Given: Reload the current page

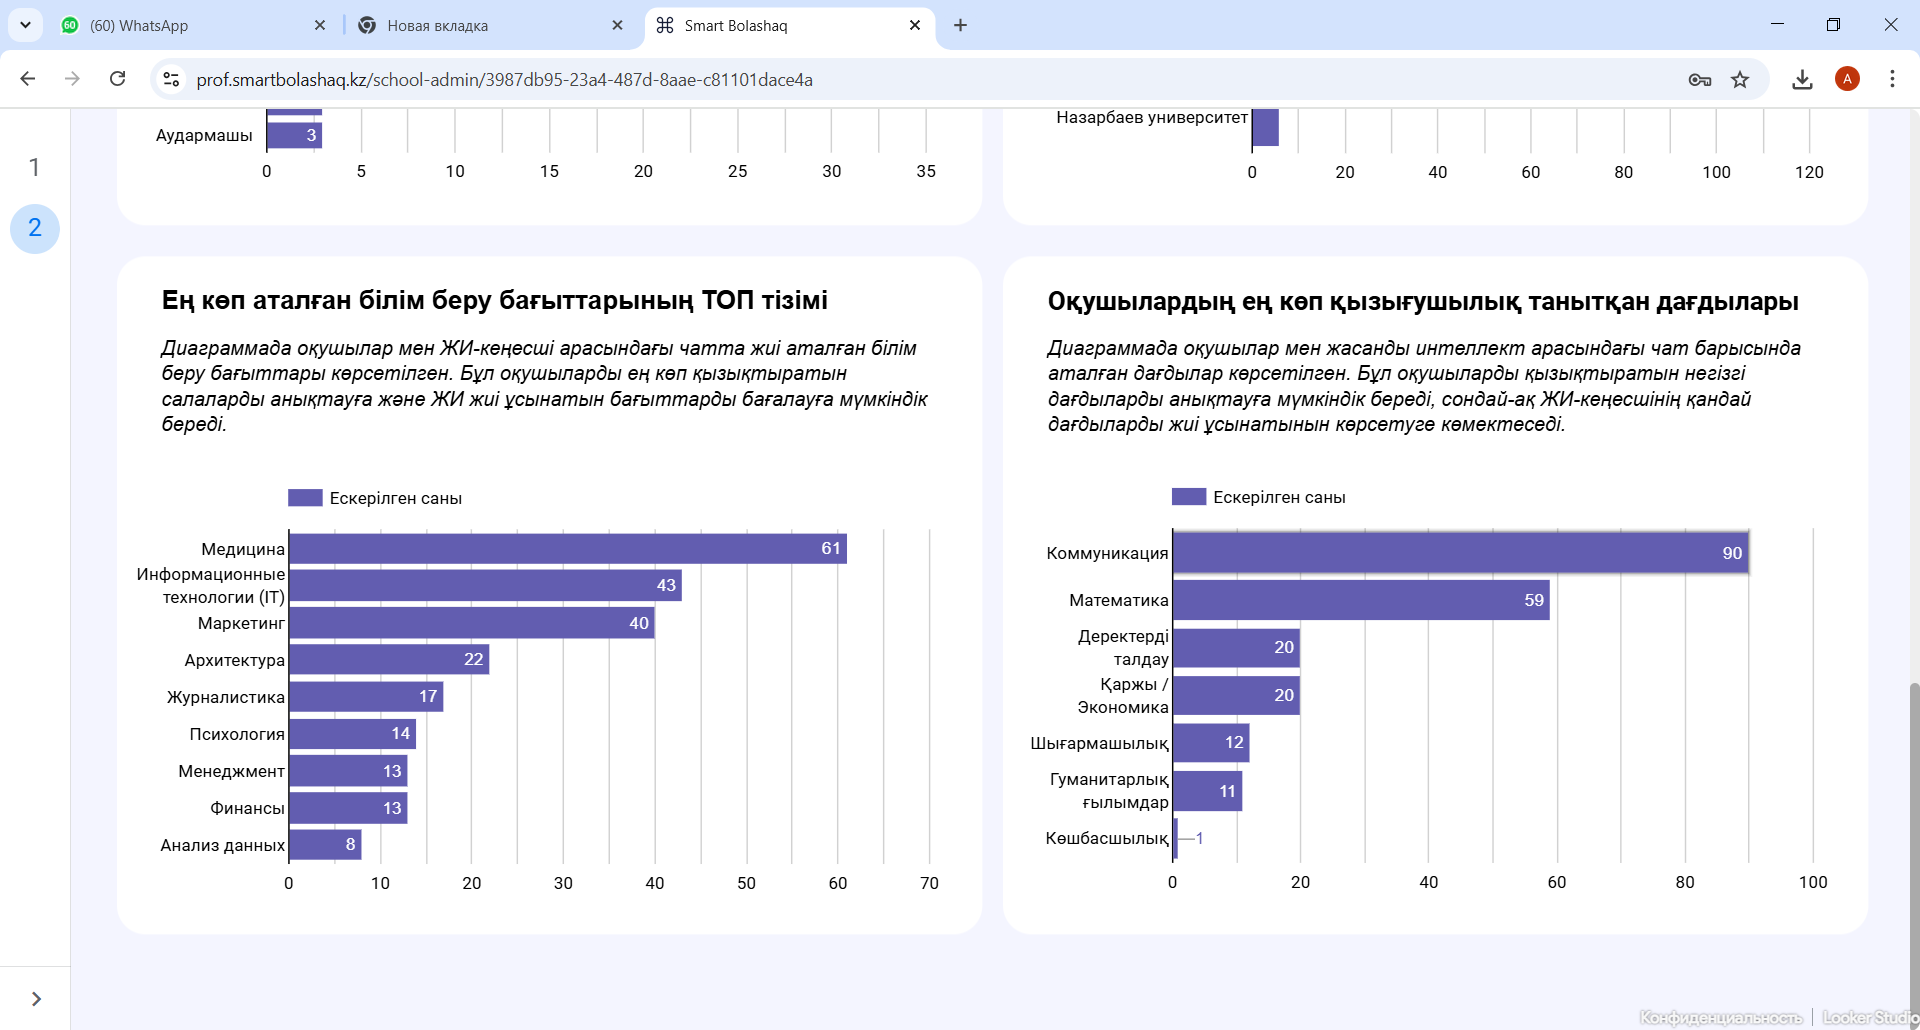Looking at the screenshot, I should tap(117, 79).
